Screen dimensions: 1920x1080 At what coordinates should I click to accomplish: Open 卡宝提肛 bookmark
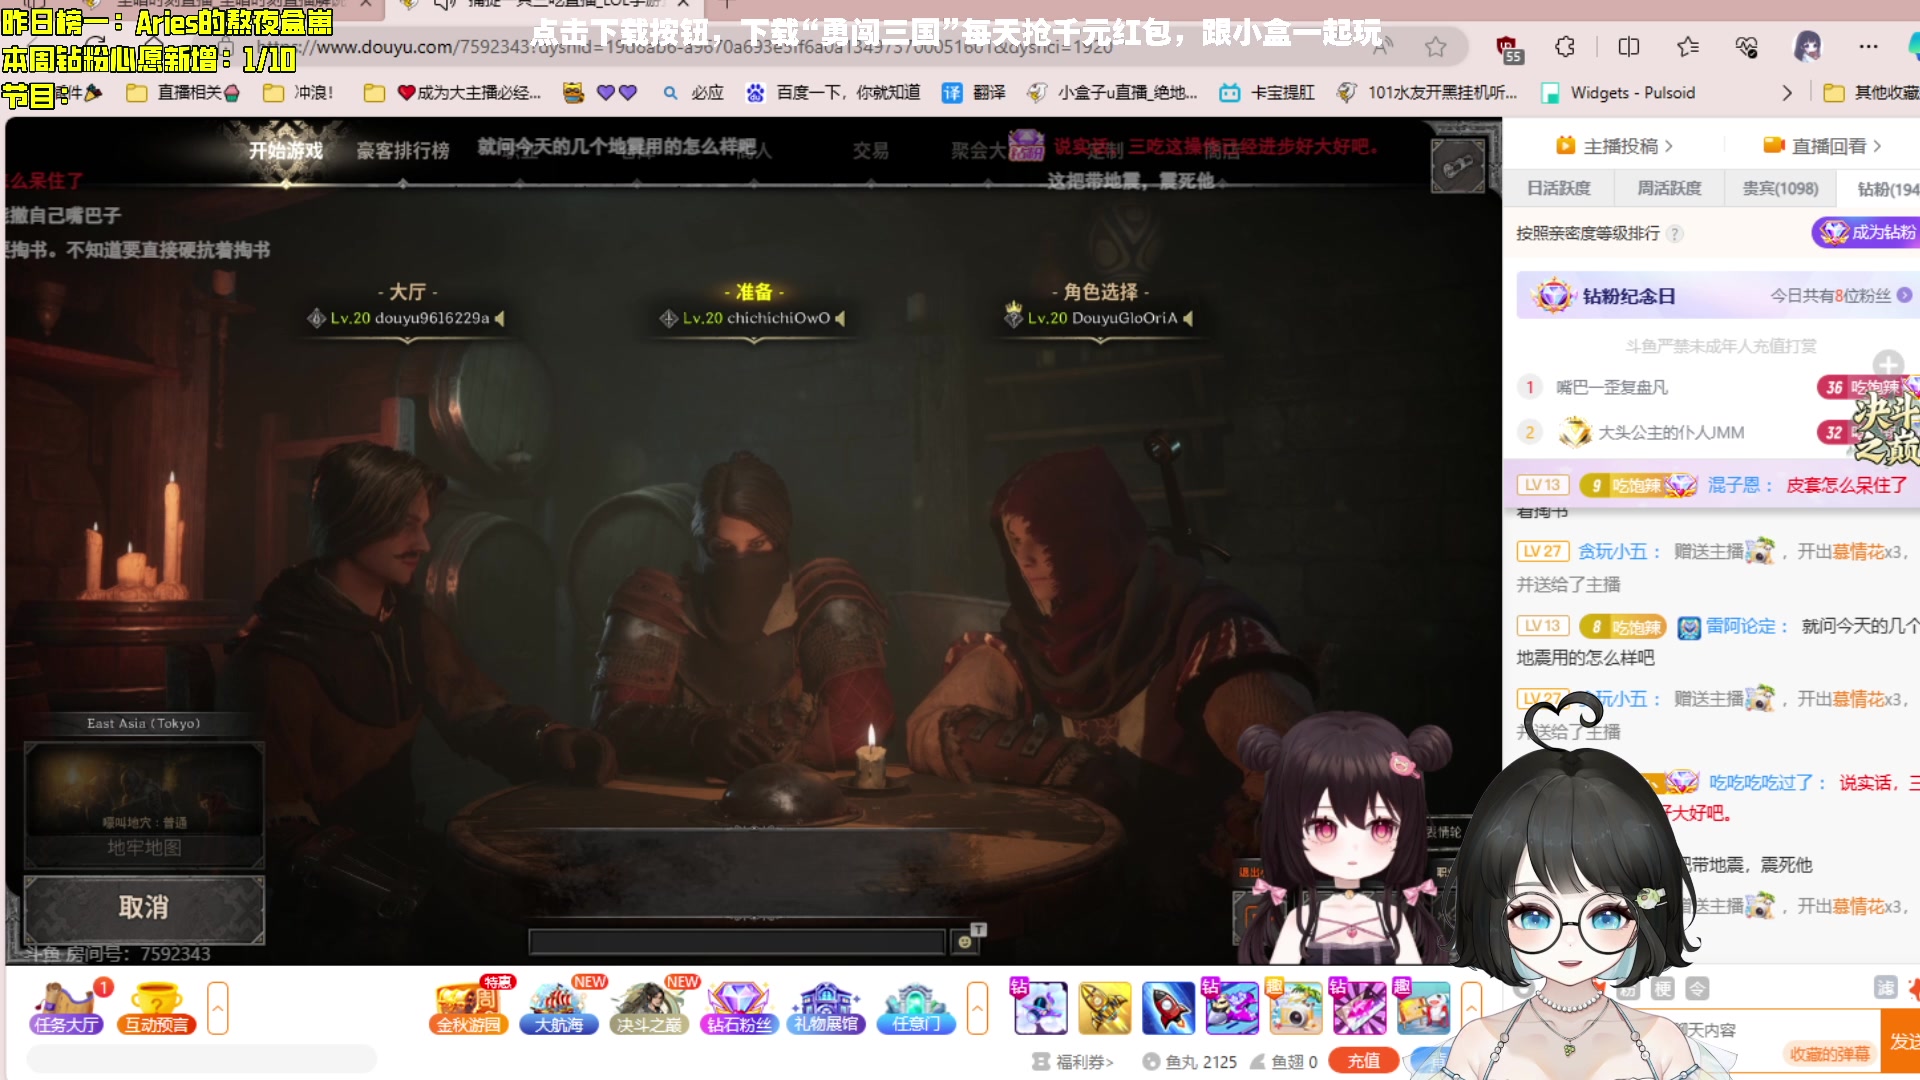[1267, 93]
